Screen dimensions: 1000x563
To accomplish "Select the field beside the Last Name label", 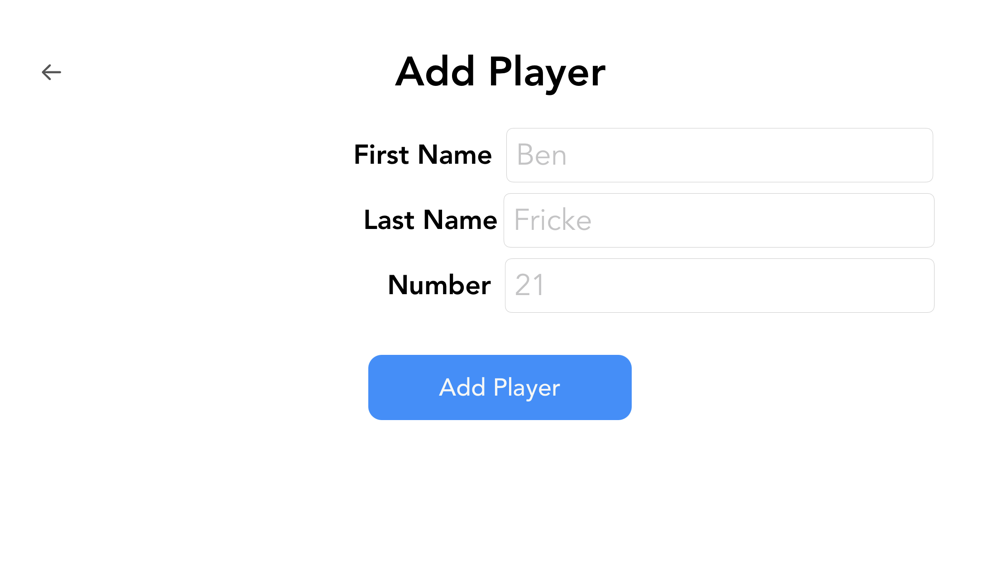I will (719, 220).
